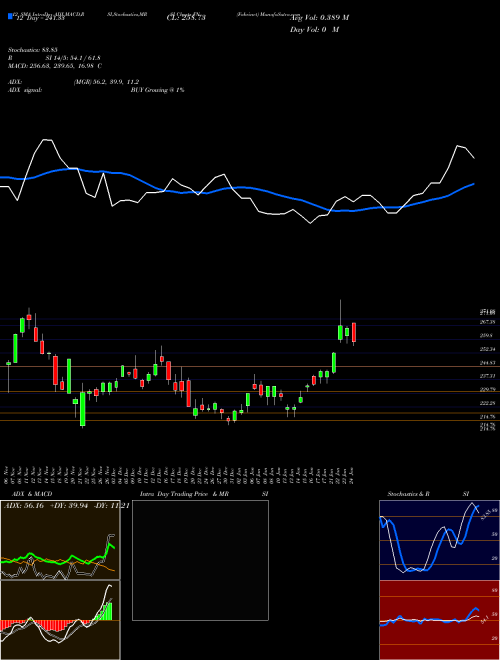This screenshot has height=660, width=500.
Task: Click the 259.8 price axis label
Action: tap(486, 335)
